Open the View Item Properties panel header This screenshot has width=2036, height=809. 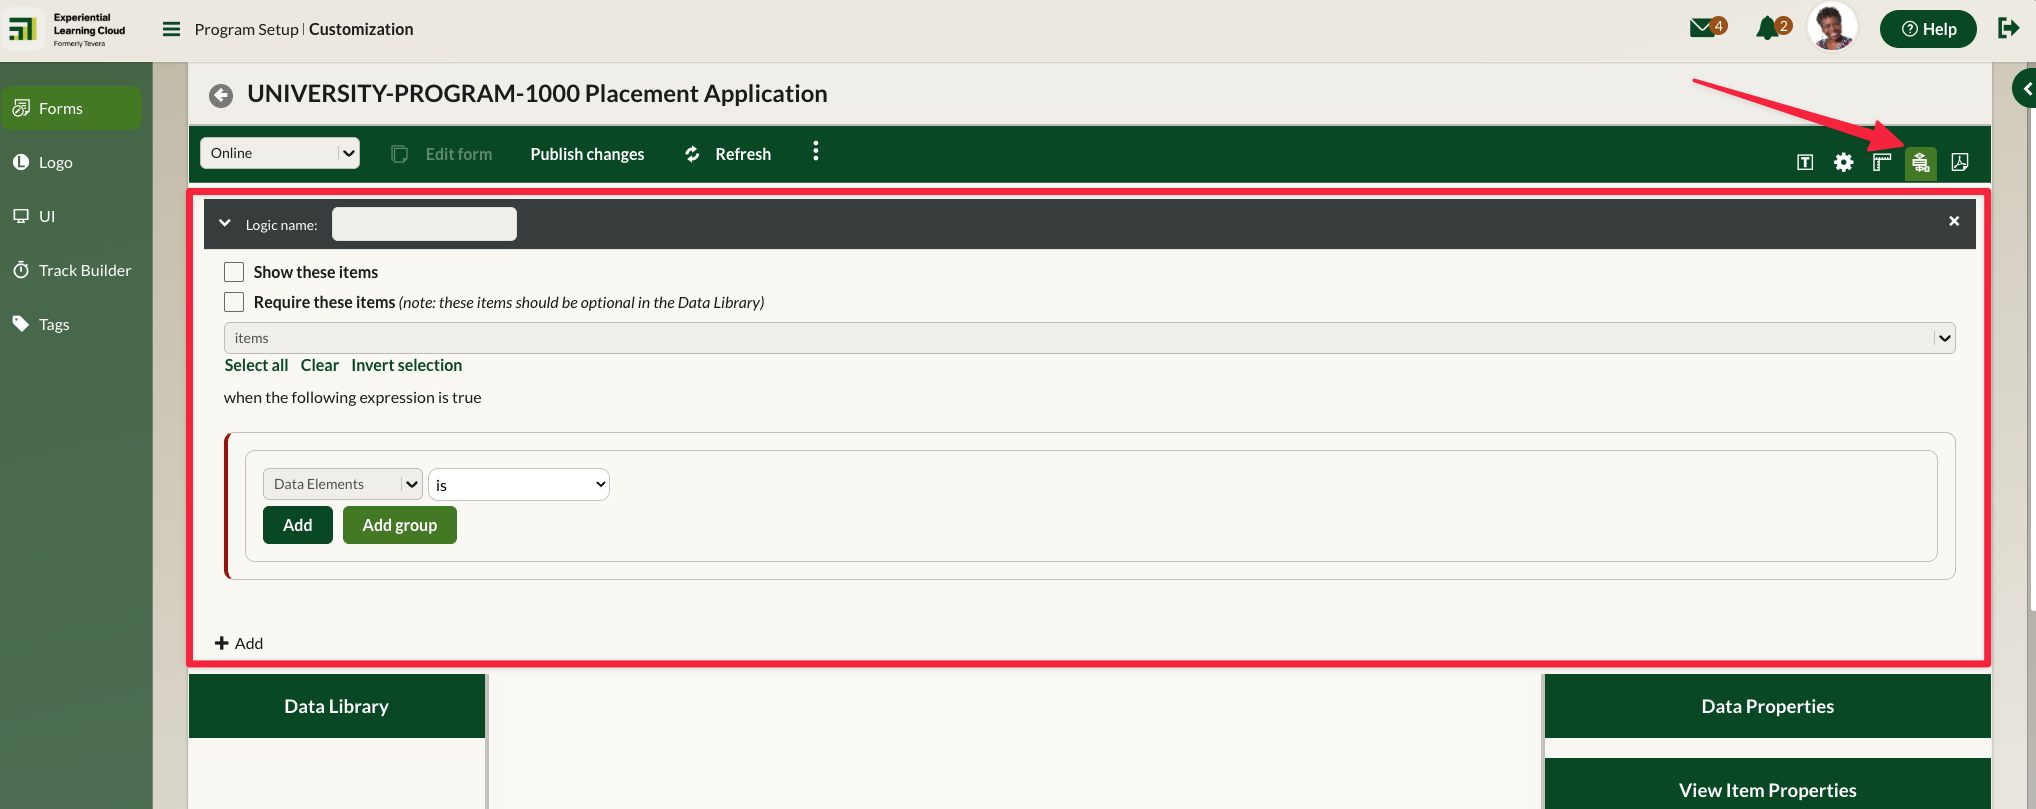point(1768,784)
